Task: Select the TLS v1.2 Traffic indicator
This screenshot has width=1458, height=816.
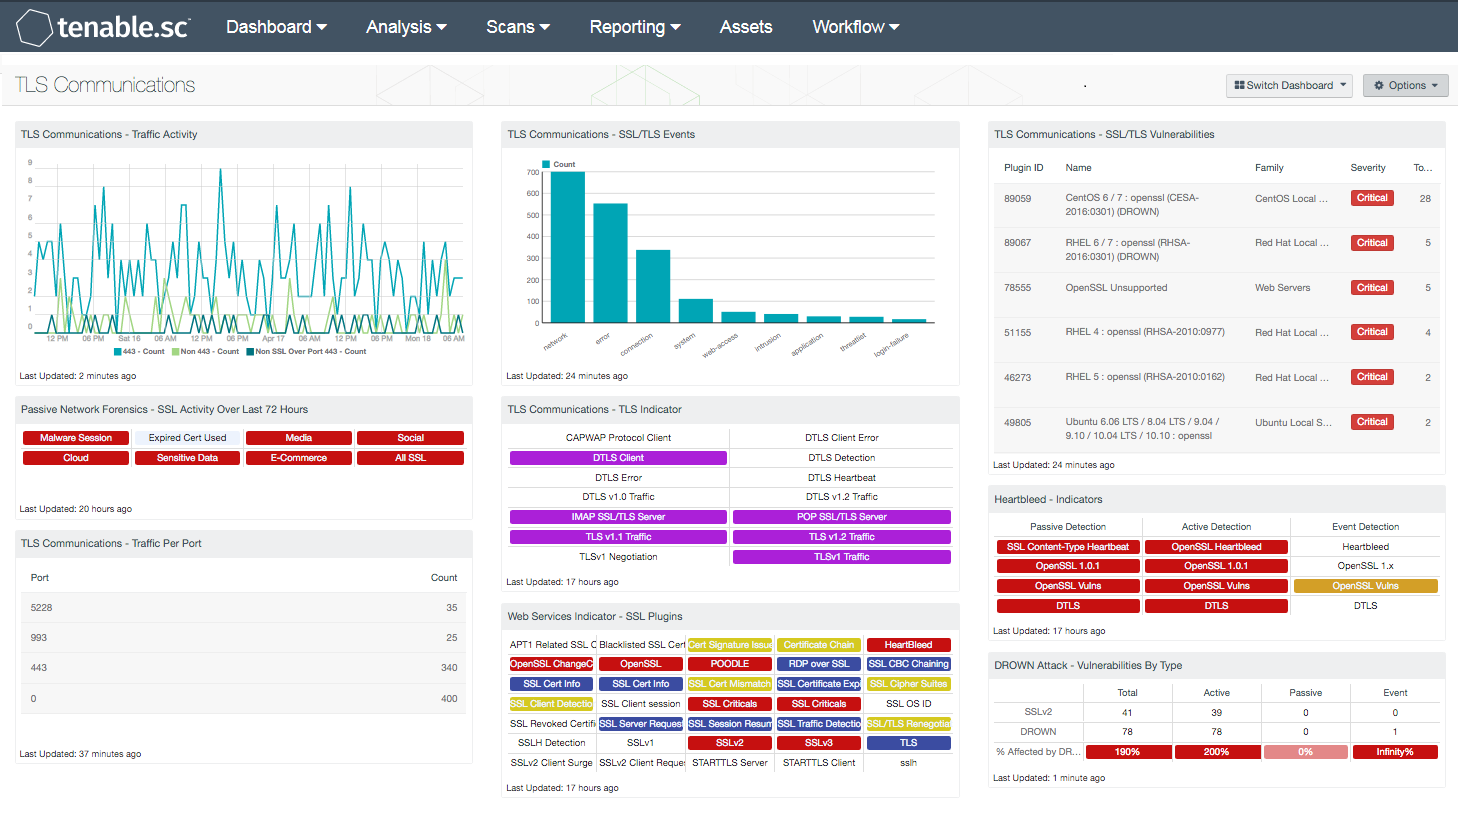Action: [x=842, y=537]
